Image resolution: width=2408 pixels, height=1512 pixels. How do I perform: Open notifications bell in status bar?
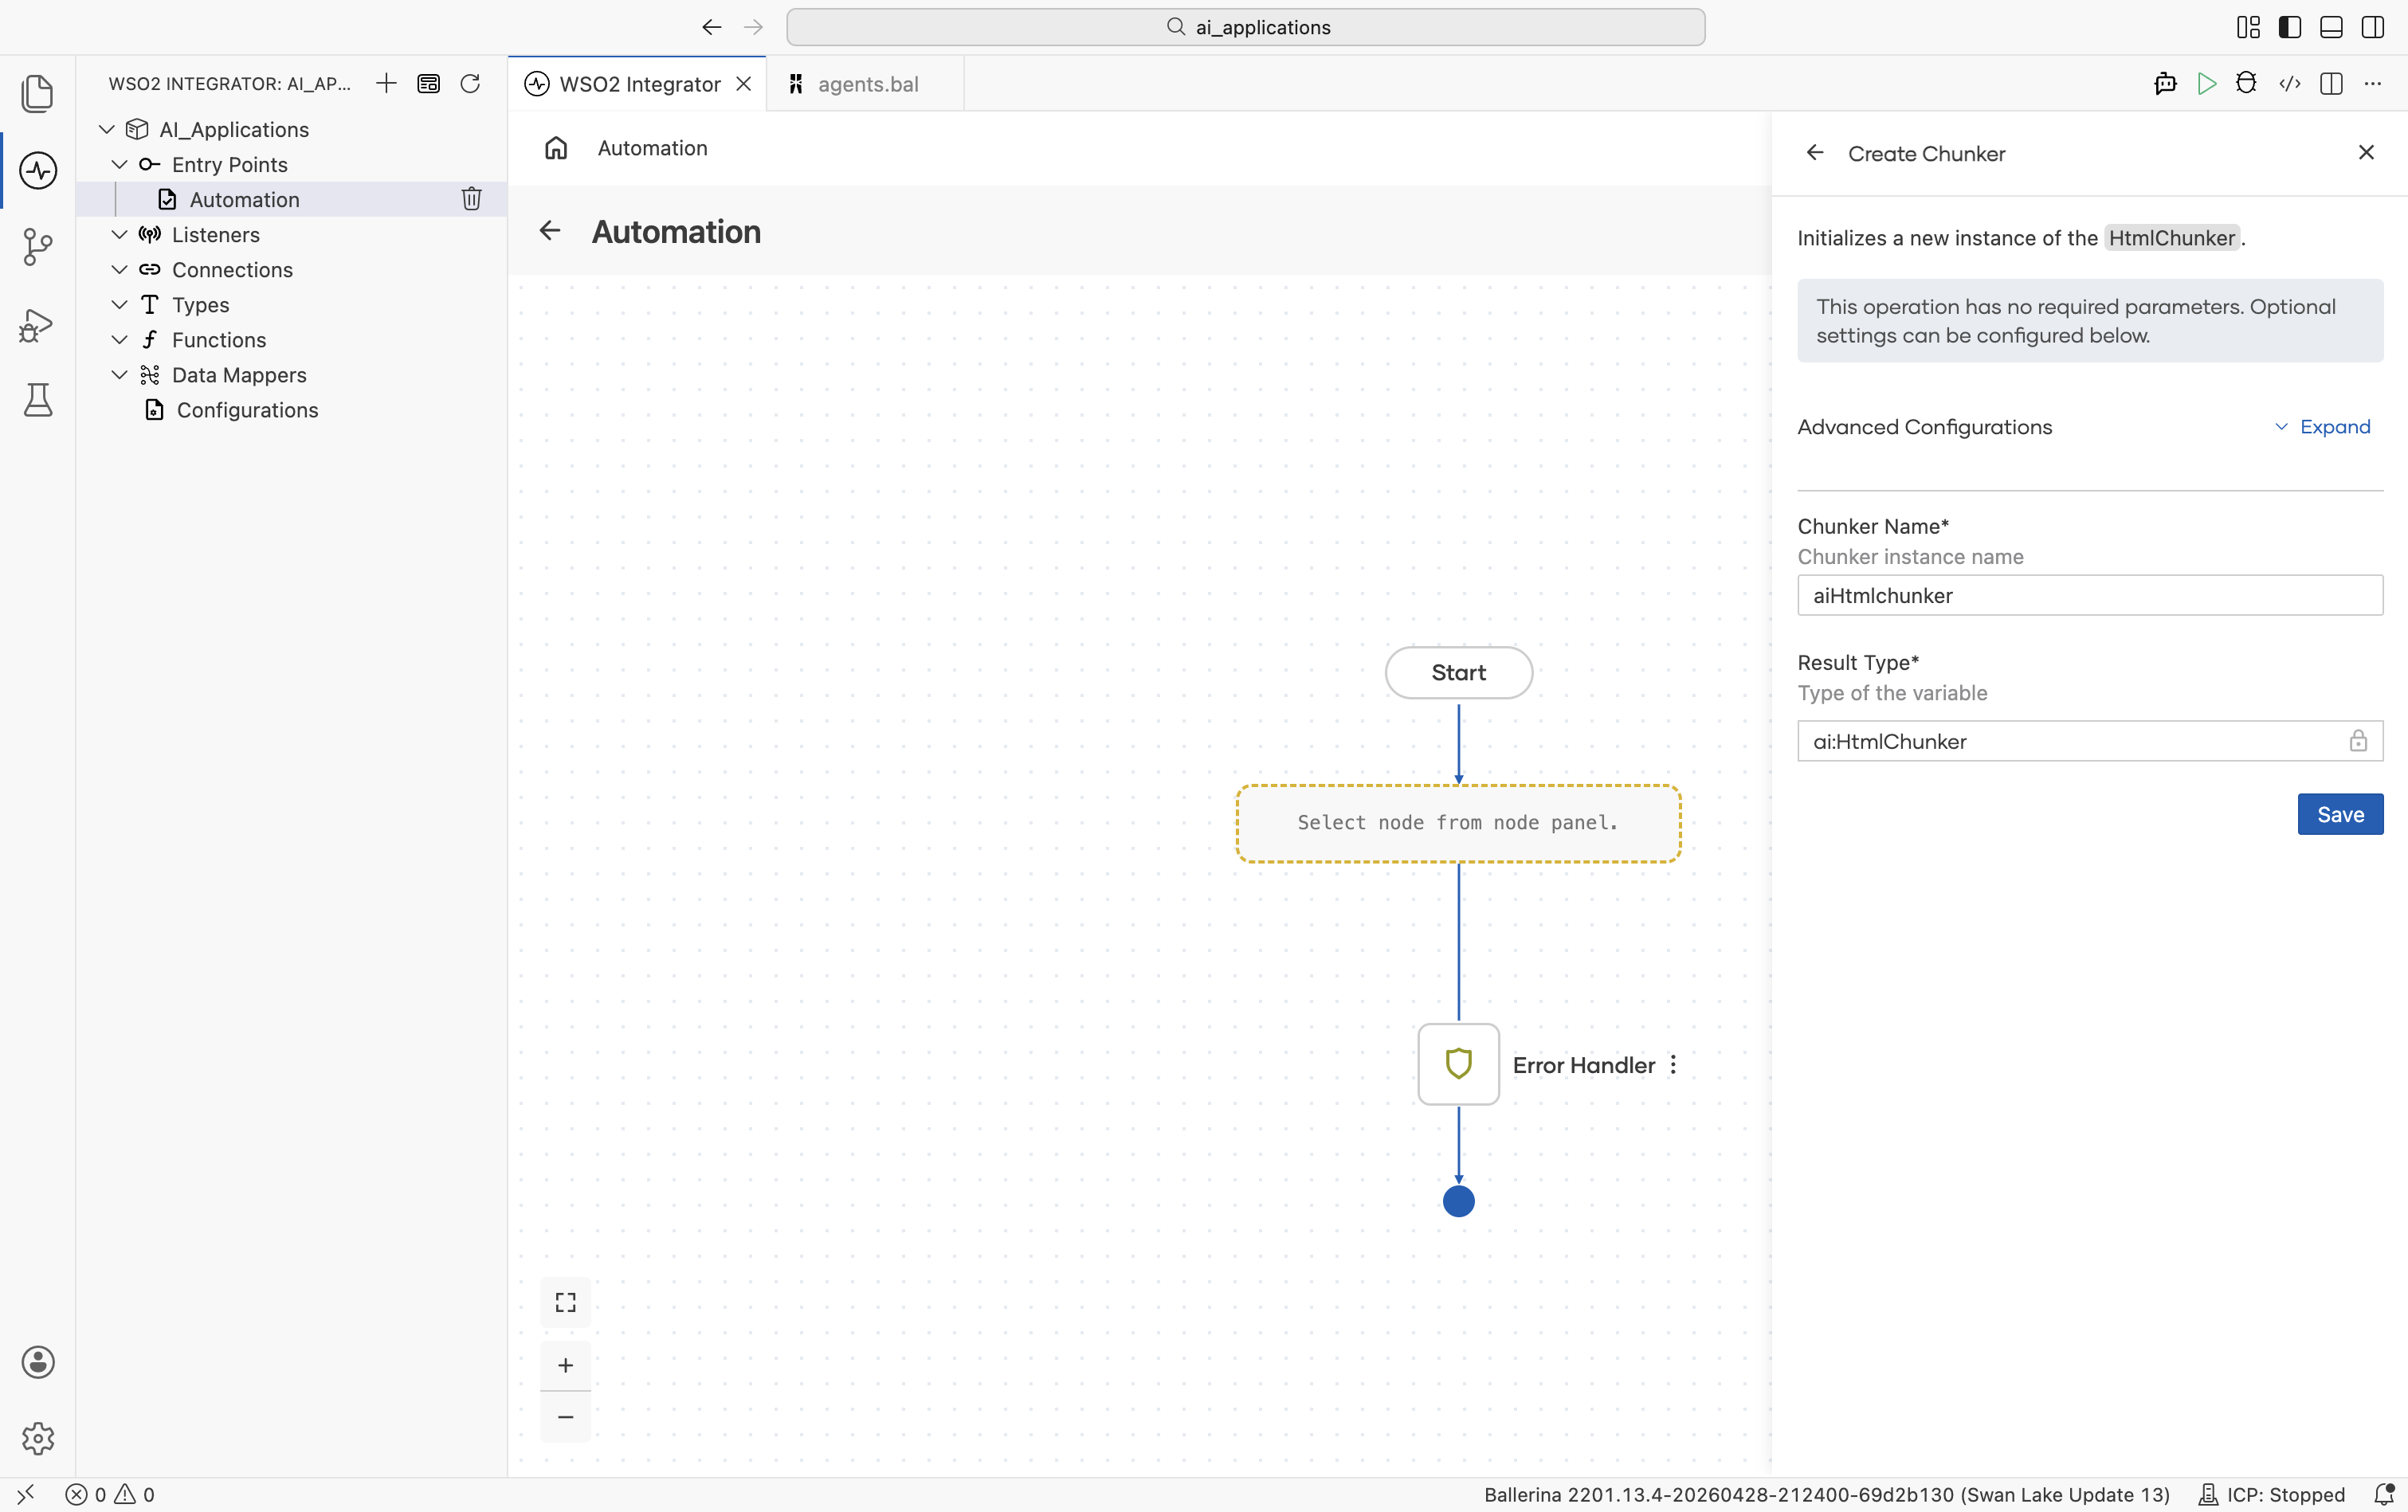[2383, 1494]
